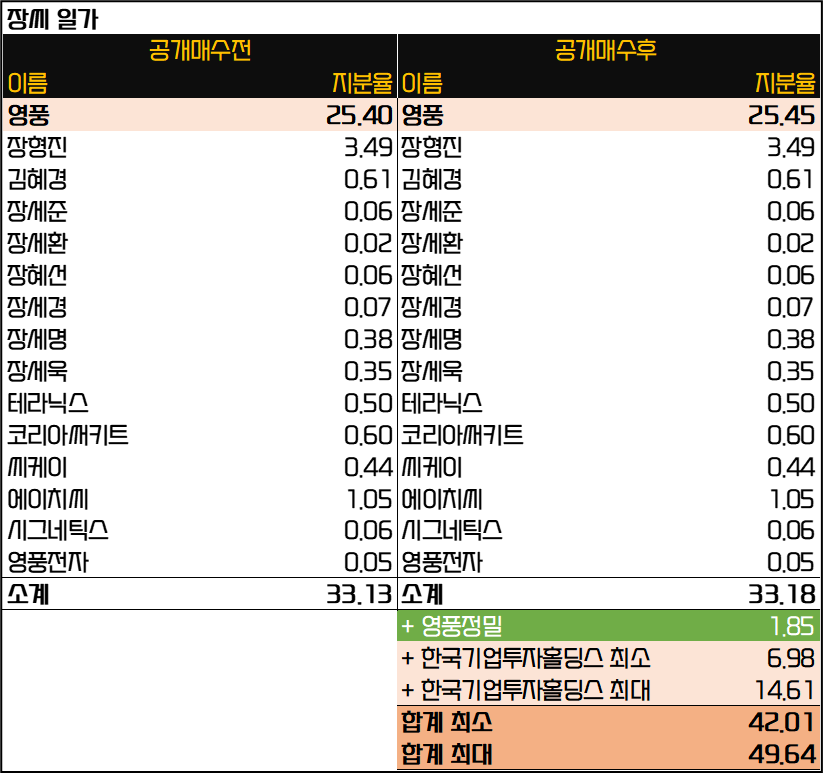
Task: Click '장세환' in the 공개매수후 table
Action: coord(431,243)
